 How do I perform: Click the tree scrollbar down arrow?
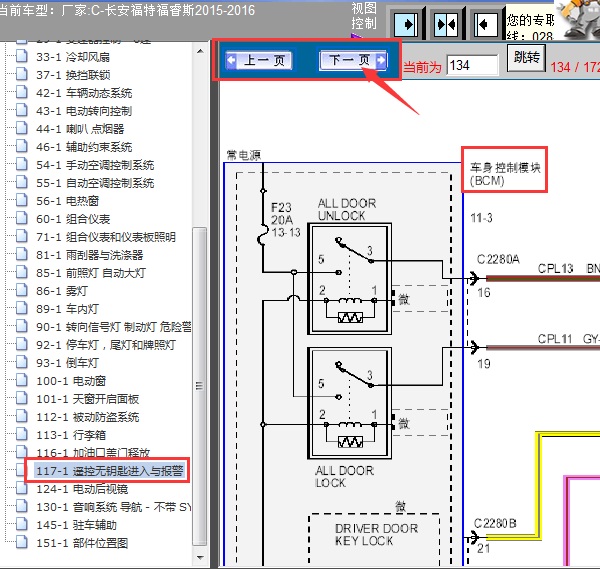(200, 558)
